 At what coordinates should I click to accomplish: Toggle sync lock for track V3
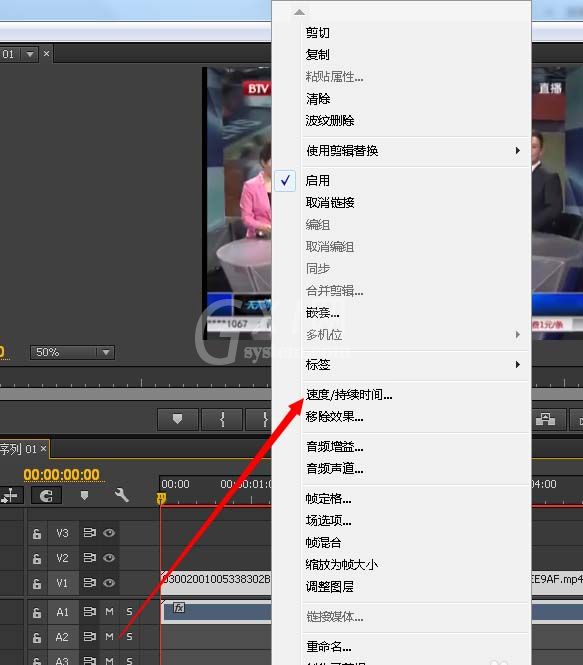(x=89, y=533)
